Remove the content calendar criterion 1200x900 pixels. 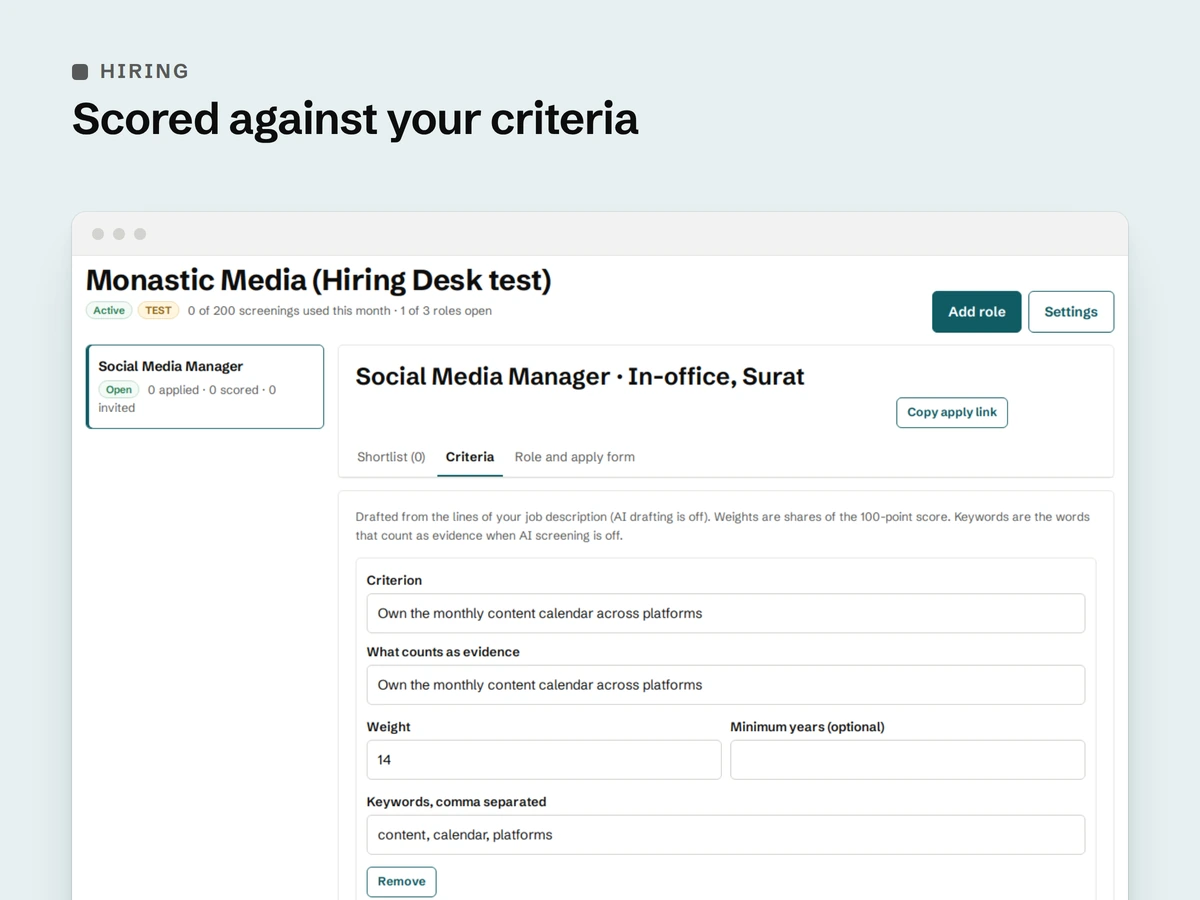tap(401, 881)
